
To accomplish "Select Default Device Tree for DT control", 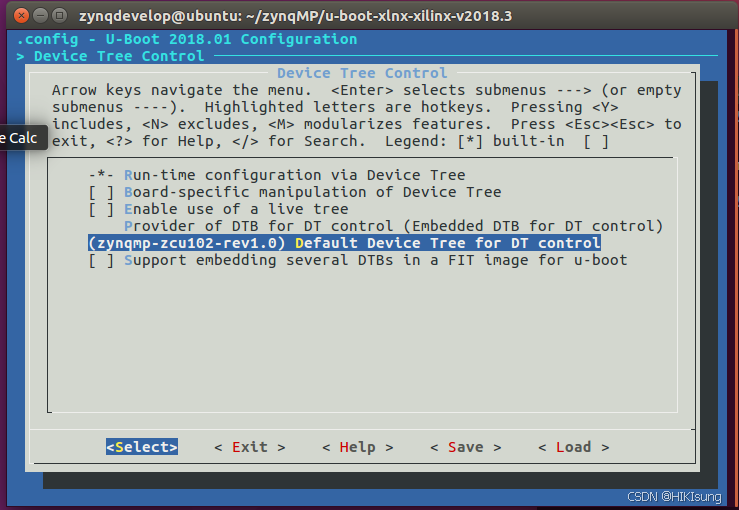I will click(345, 243).
